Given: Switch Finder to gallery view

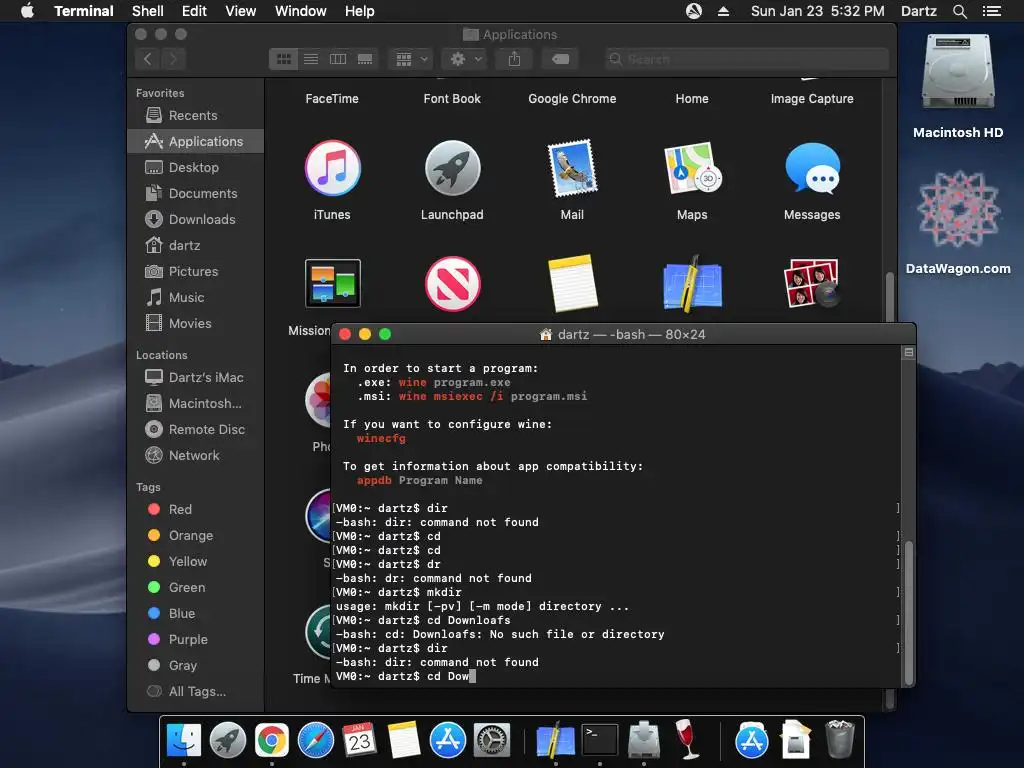Looking at the screenshot, I should coord(365,59).
